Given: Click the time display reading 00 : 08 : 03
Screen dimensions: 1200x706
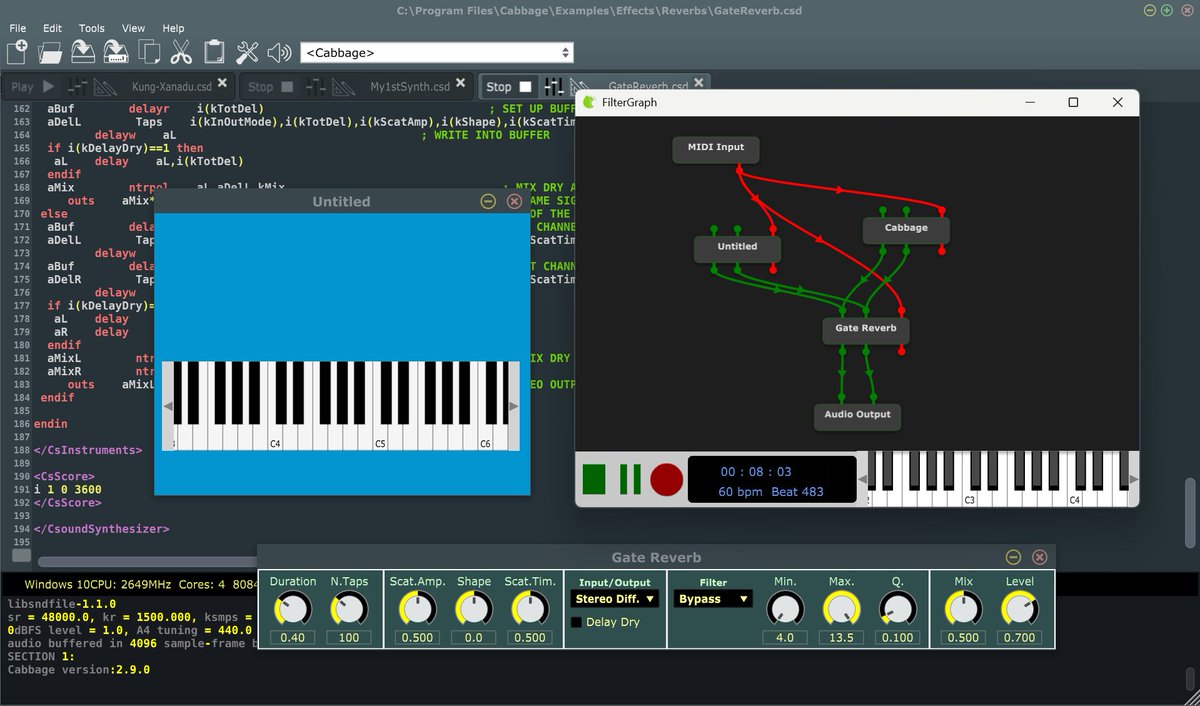Looking at the screenshot, I should coord(756,471).
